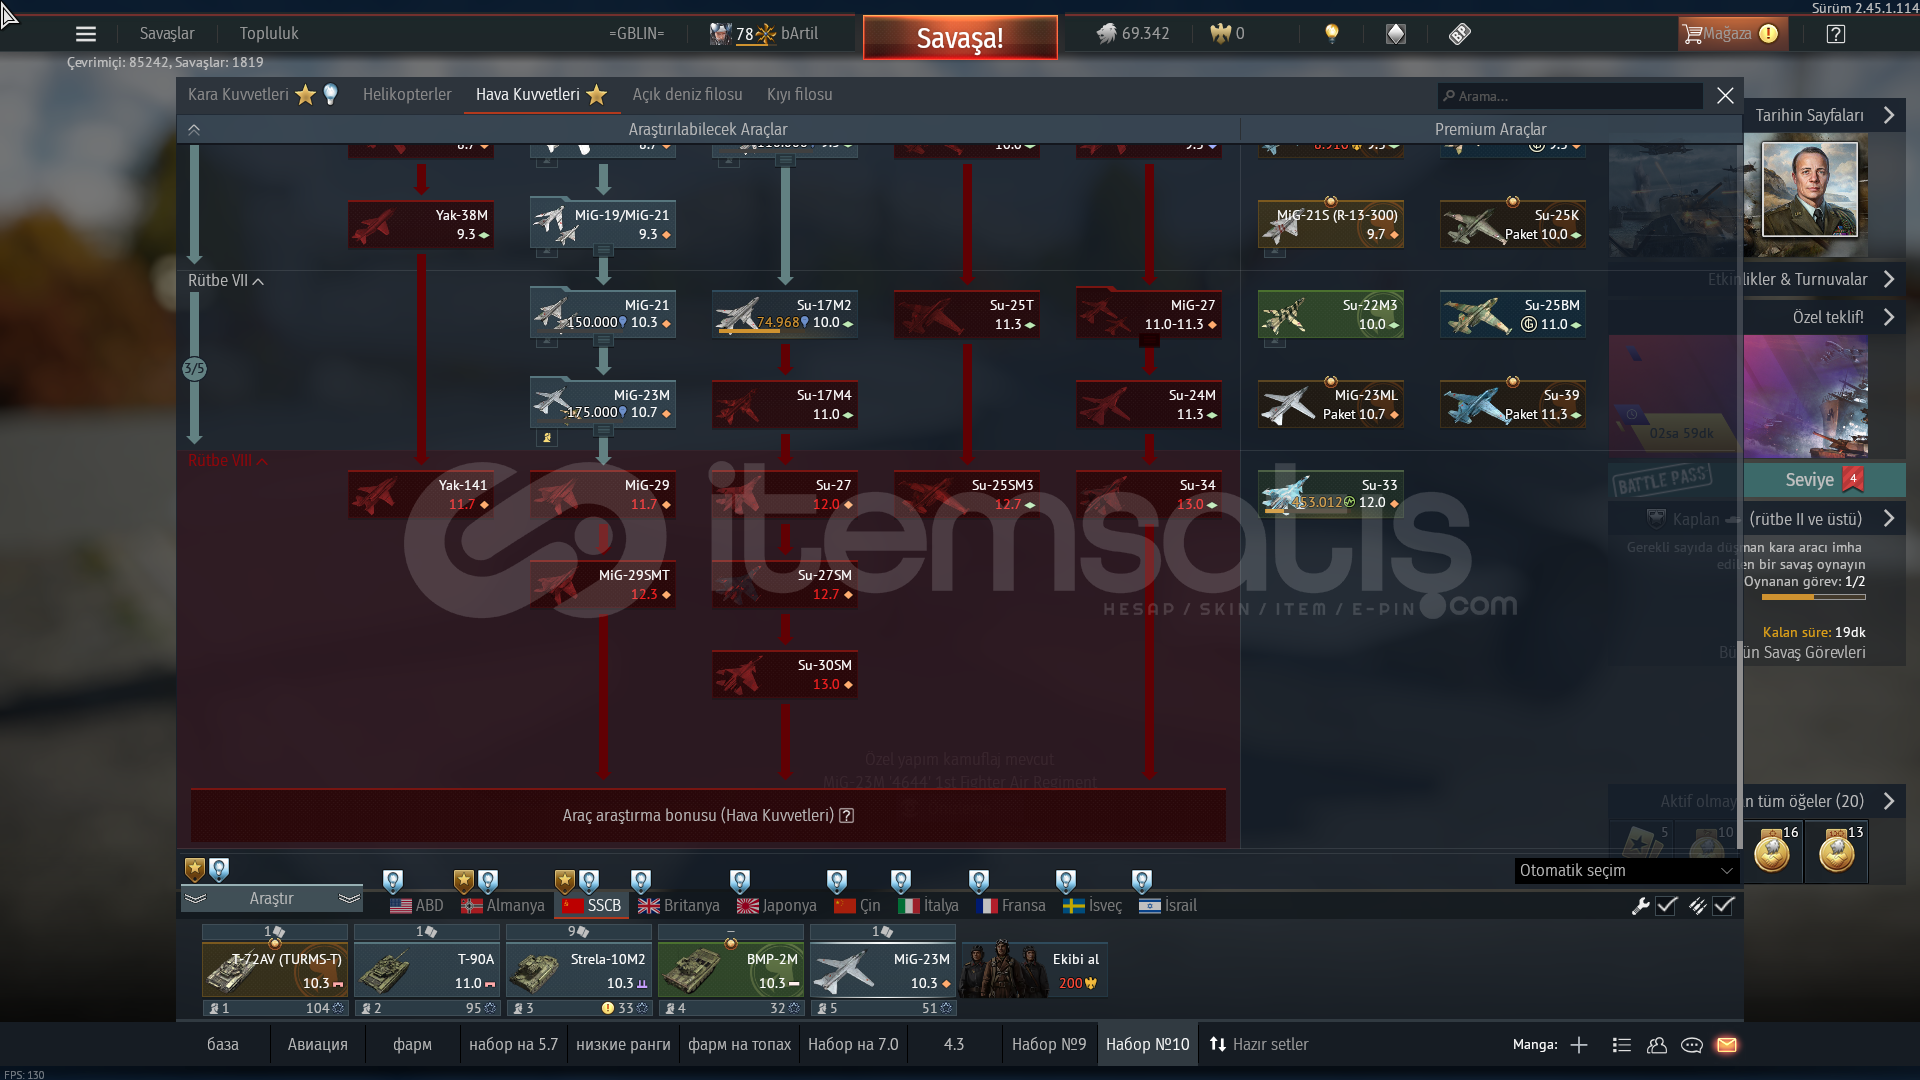Click Oynanan görev 1/2 progress bar

pyautogui.click(x=1813, y=598)
